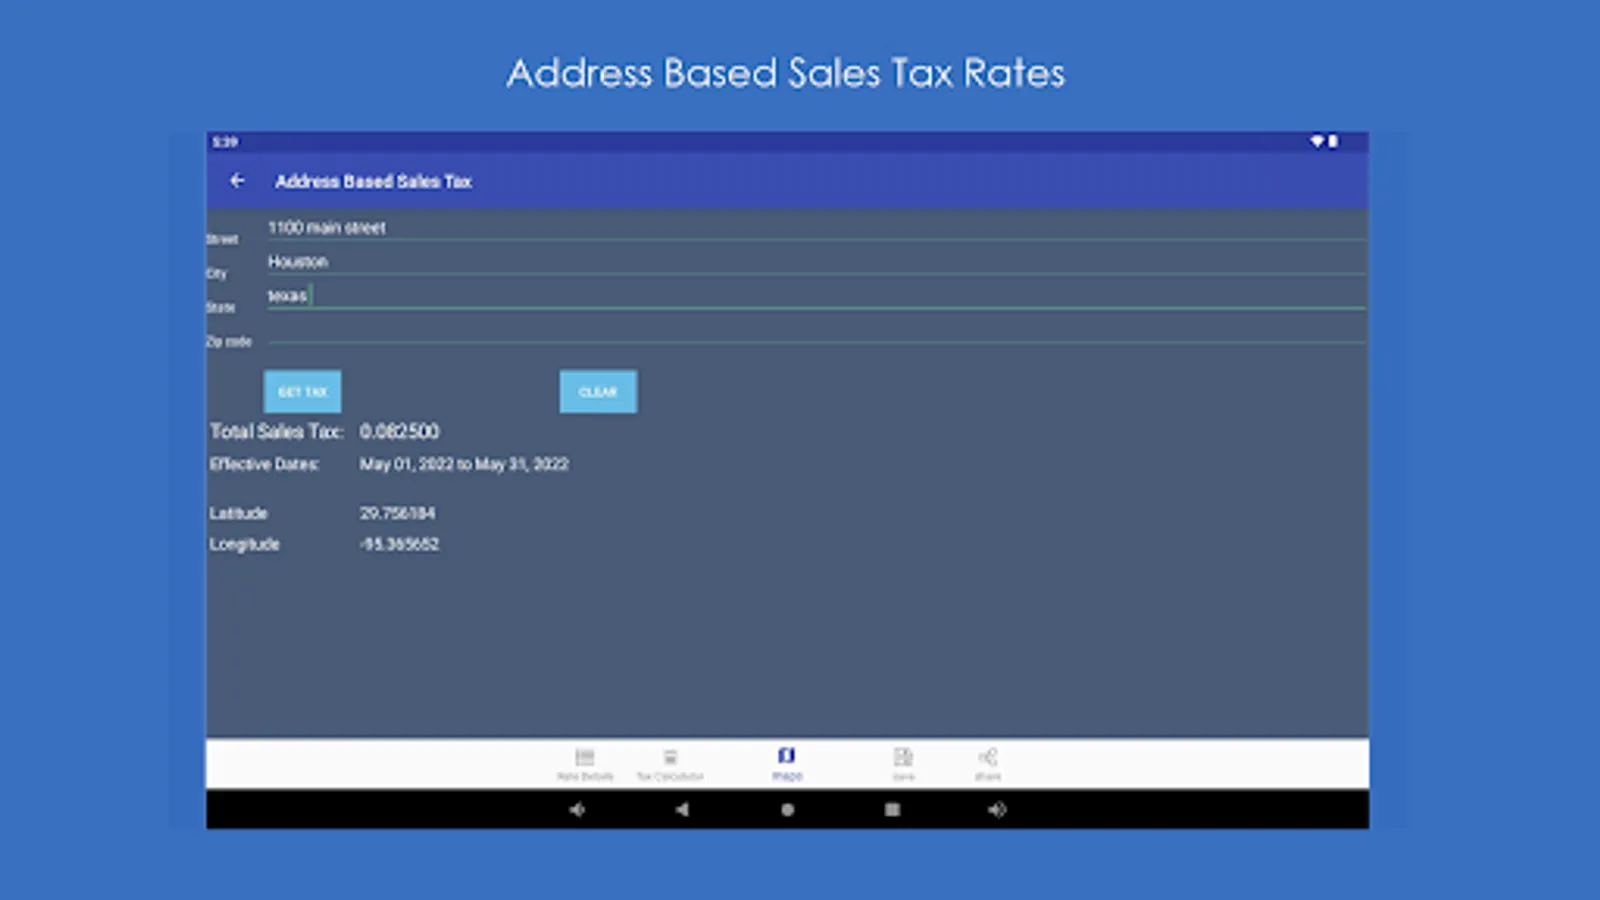The height and width of the screenshot is (900, 1600).
Task: Tap Android back triangle in nav bar
Action: tap(682, 810)
